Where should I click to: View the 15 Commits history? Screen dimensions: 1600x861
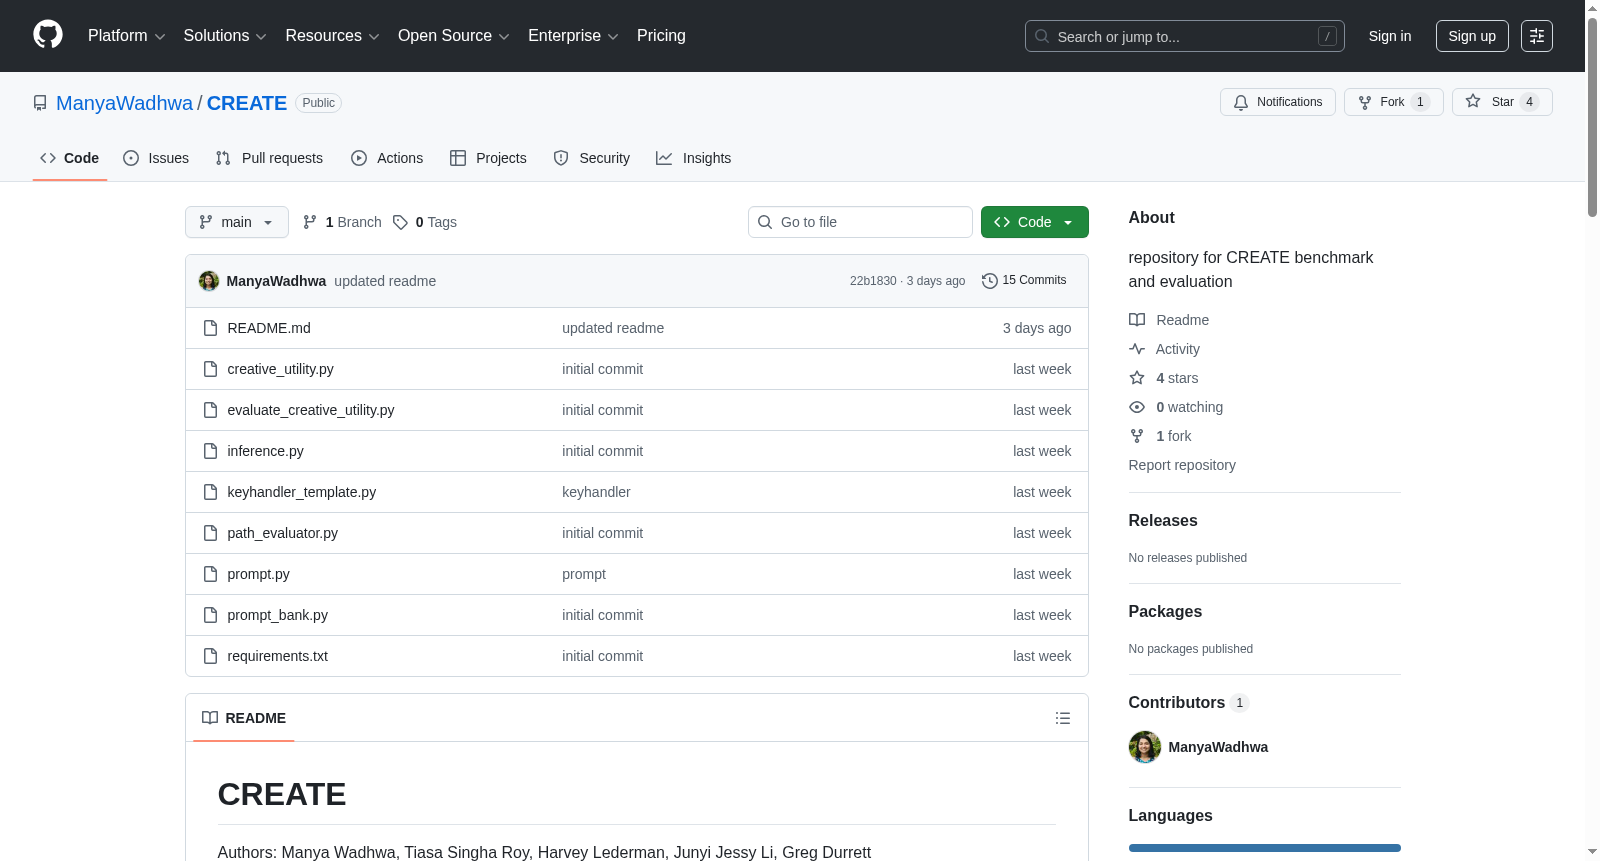click(x=1024, y=281)
